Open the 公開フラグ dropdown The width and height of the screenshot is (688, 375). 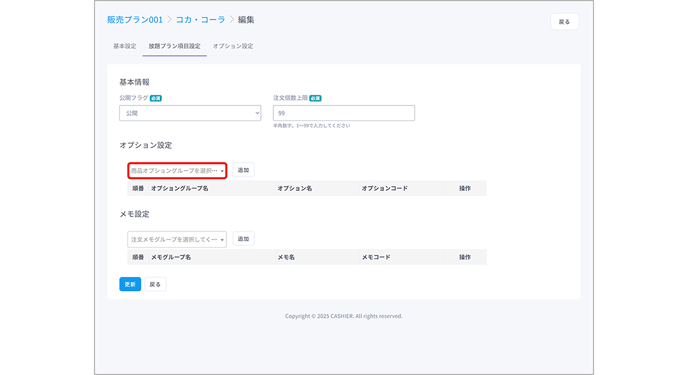[190, 113]
